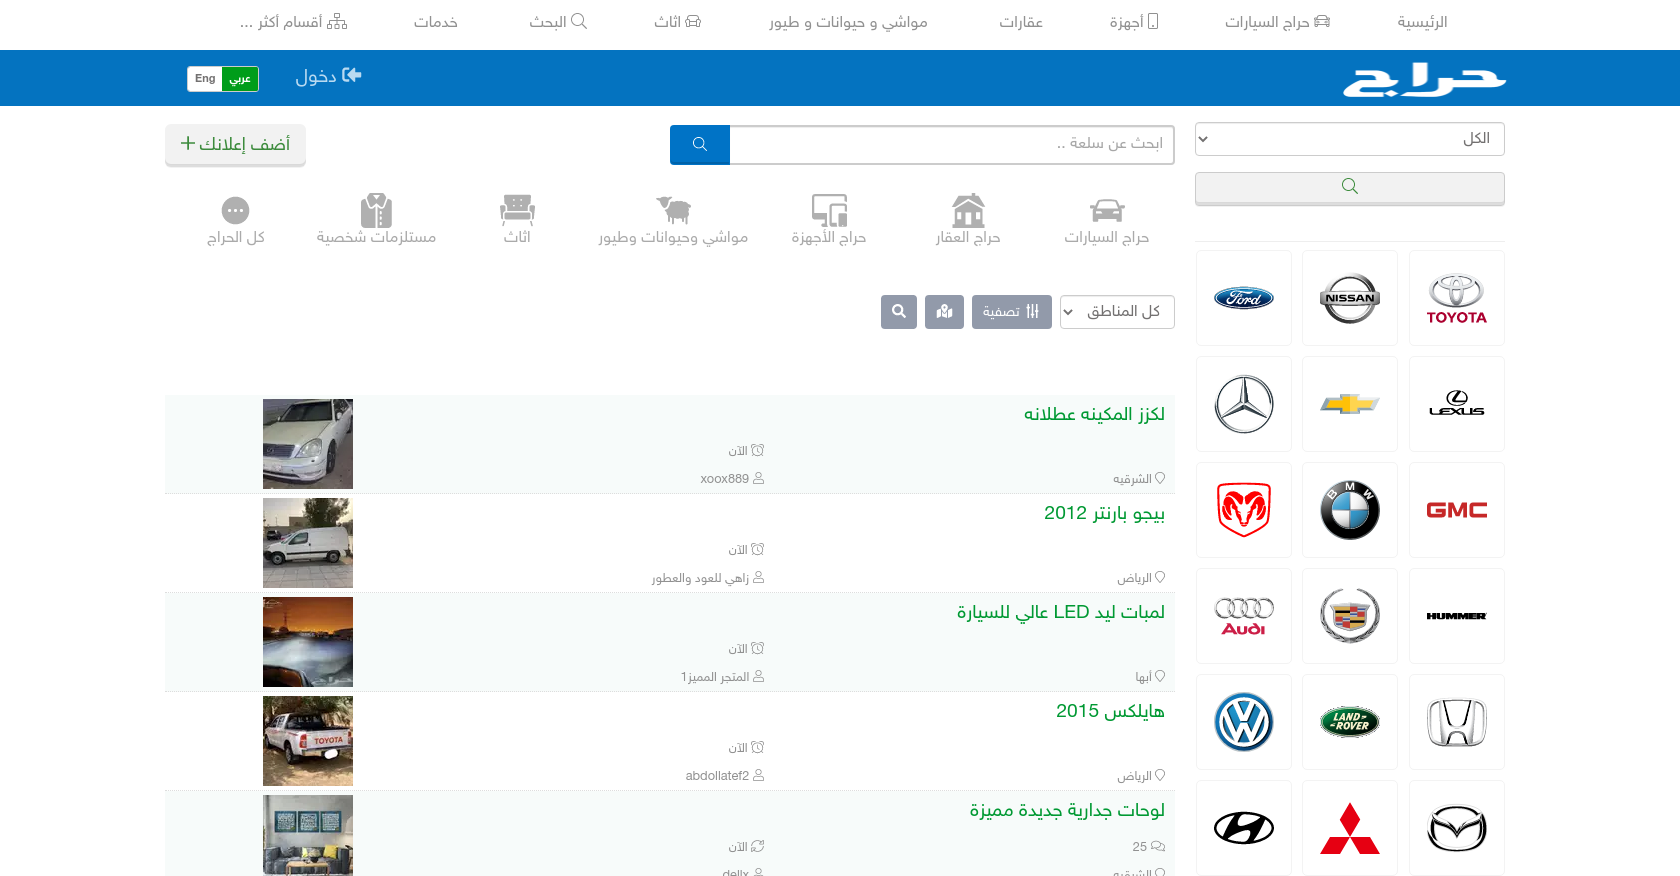Click the sidebar green search button
The width and height of the screenshot is (1680, 876).
1350,187
